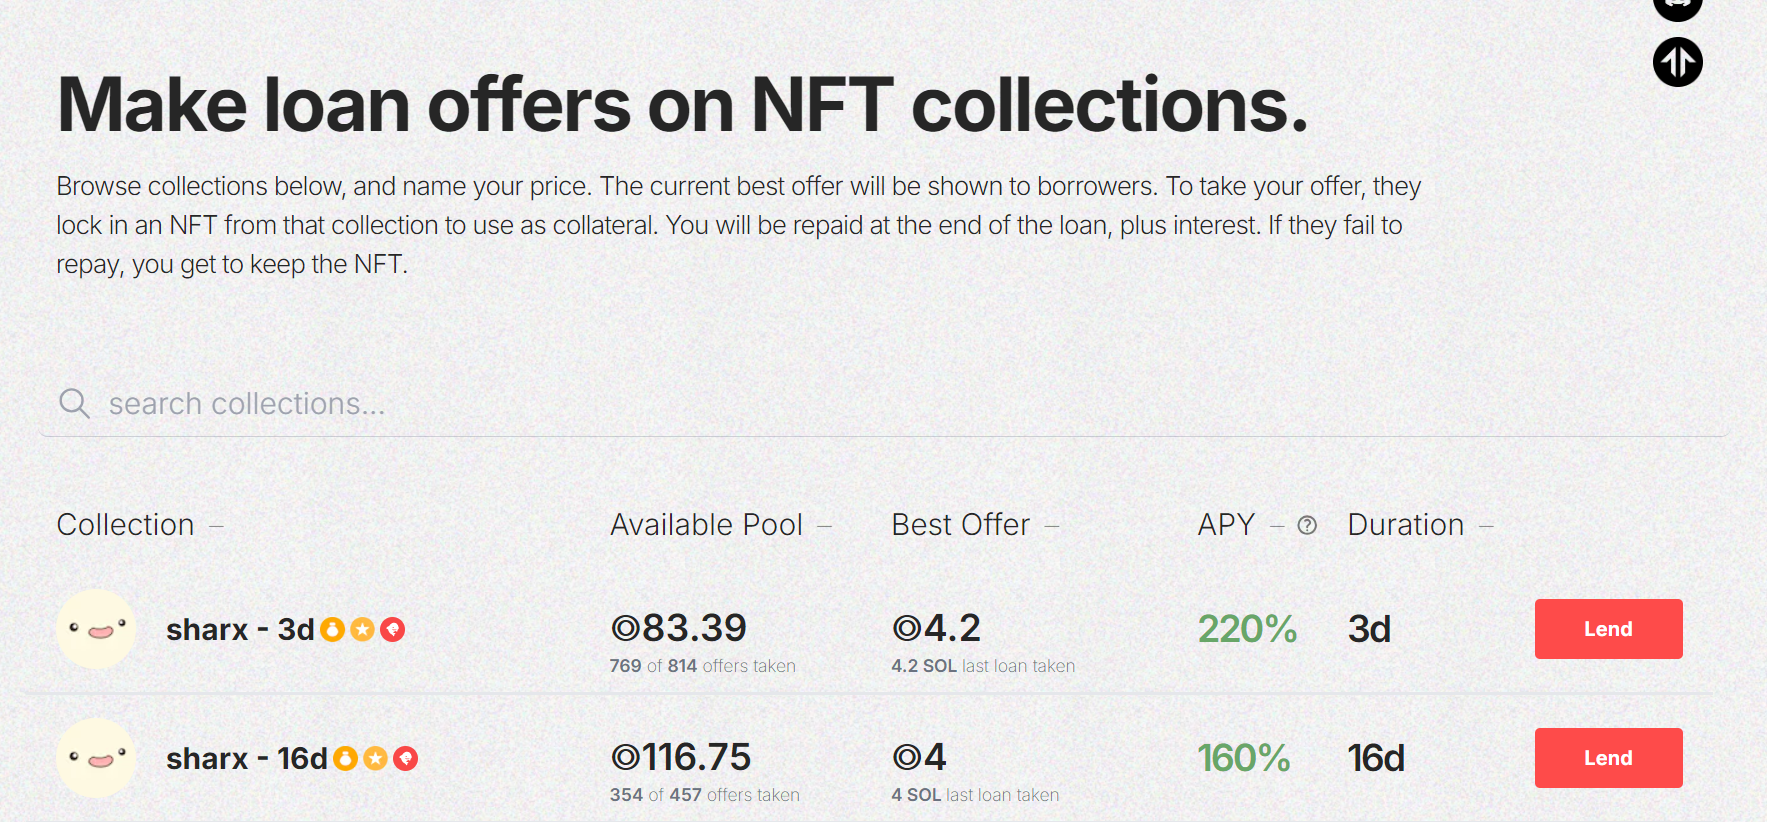Click the orange bag badge on sharx - 16d
The height and width of the screenshot is (822, 1767).
(x=345, y=758)
